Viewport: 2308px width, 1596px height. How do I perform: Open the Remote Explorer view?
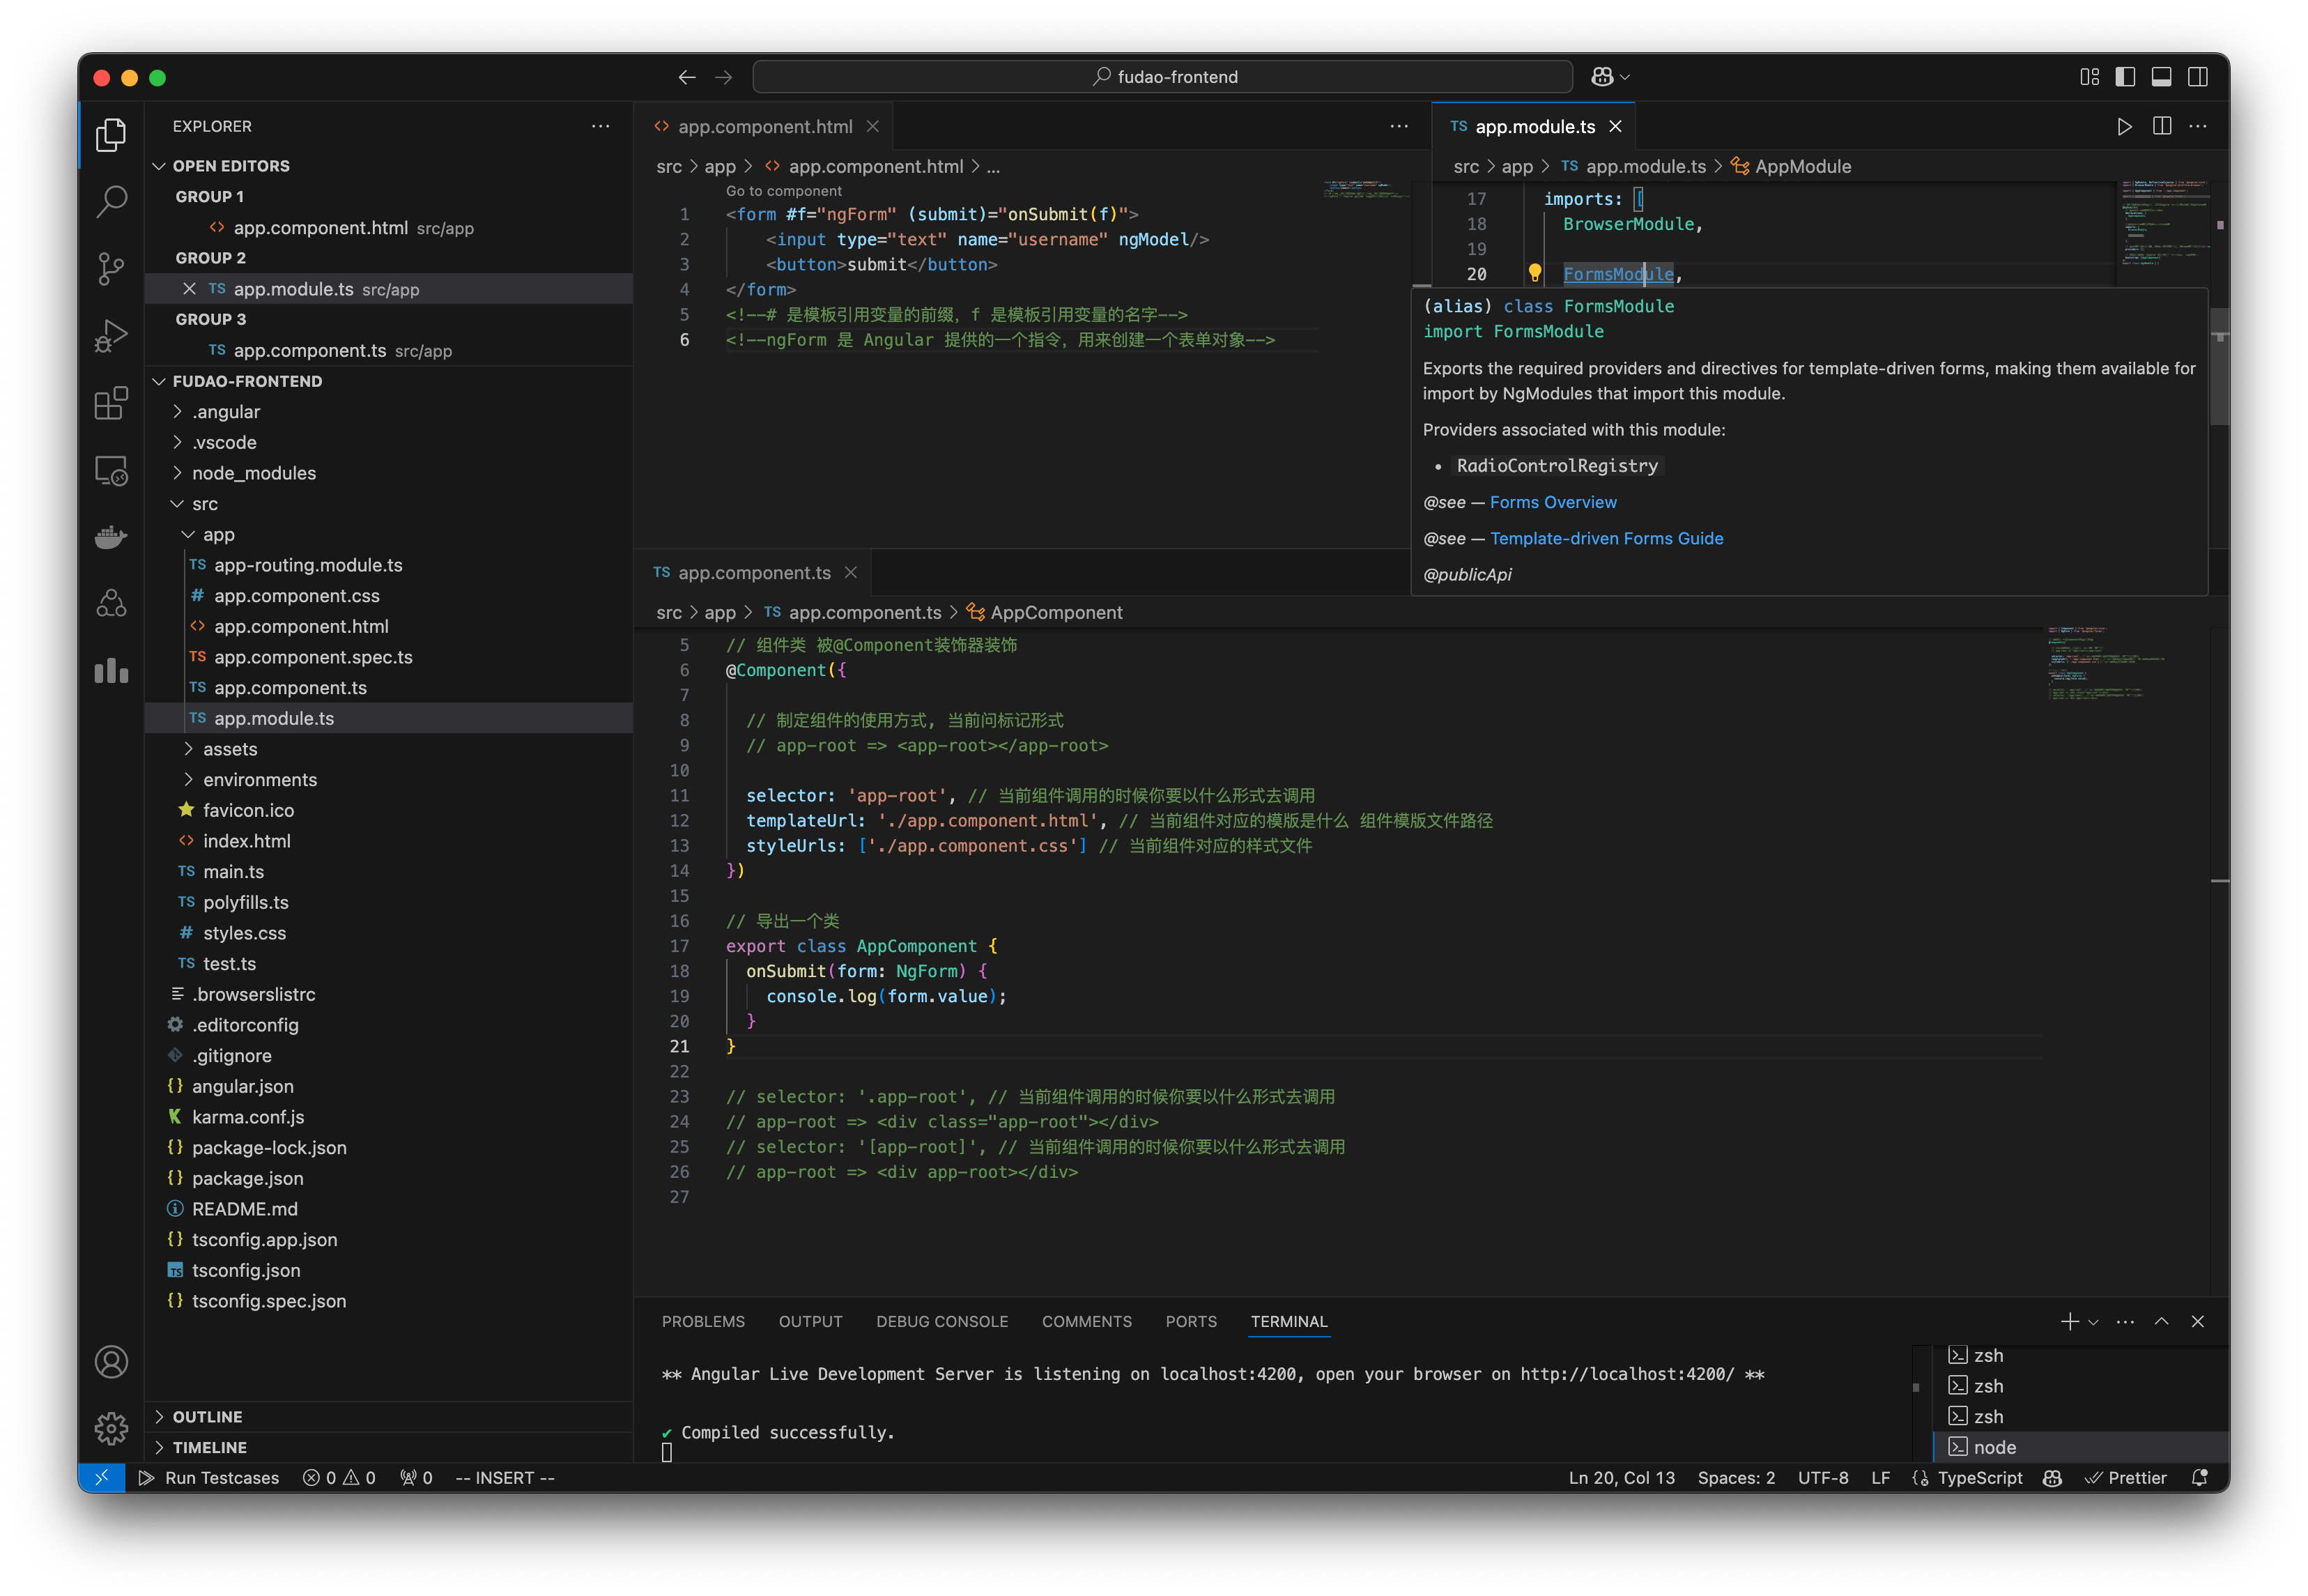pyautogui.click(x=111, y=470)
